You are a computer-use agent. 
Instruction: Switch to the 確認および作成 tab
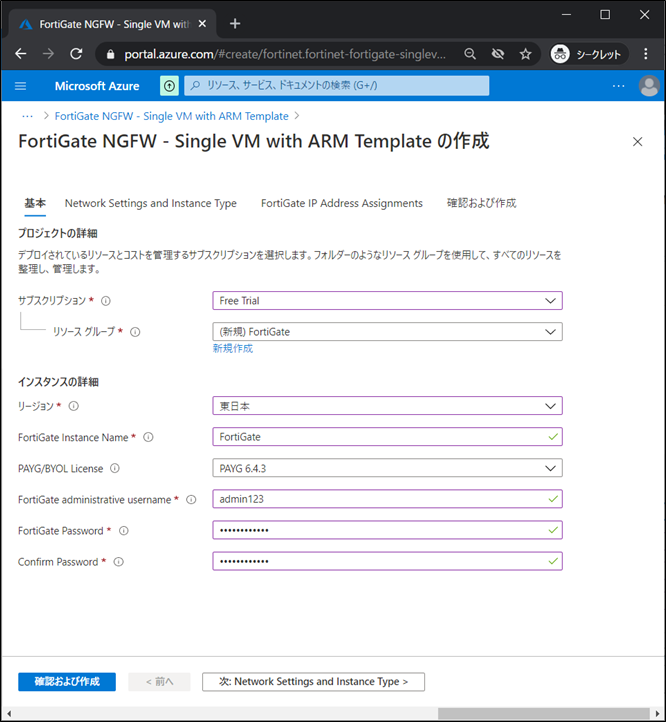[x=482, y=203]
